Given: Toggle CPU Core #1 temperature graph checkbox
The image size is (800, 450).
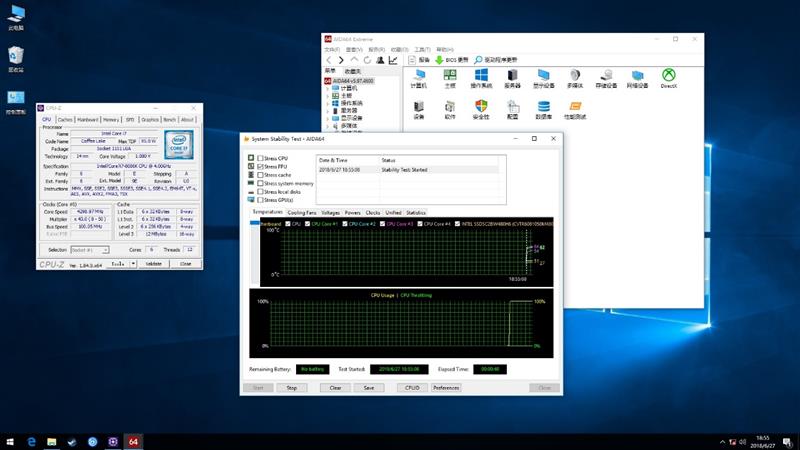Looking at the screenshot, I should coord(307,224).
